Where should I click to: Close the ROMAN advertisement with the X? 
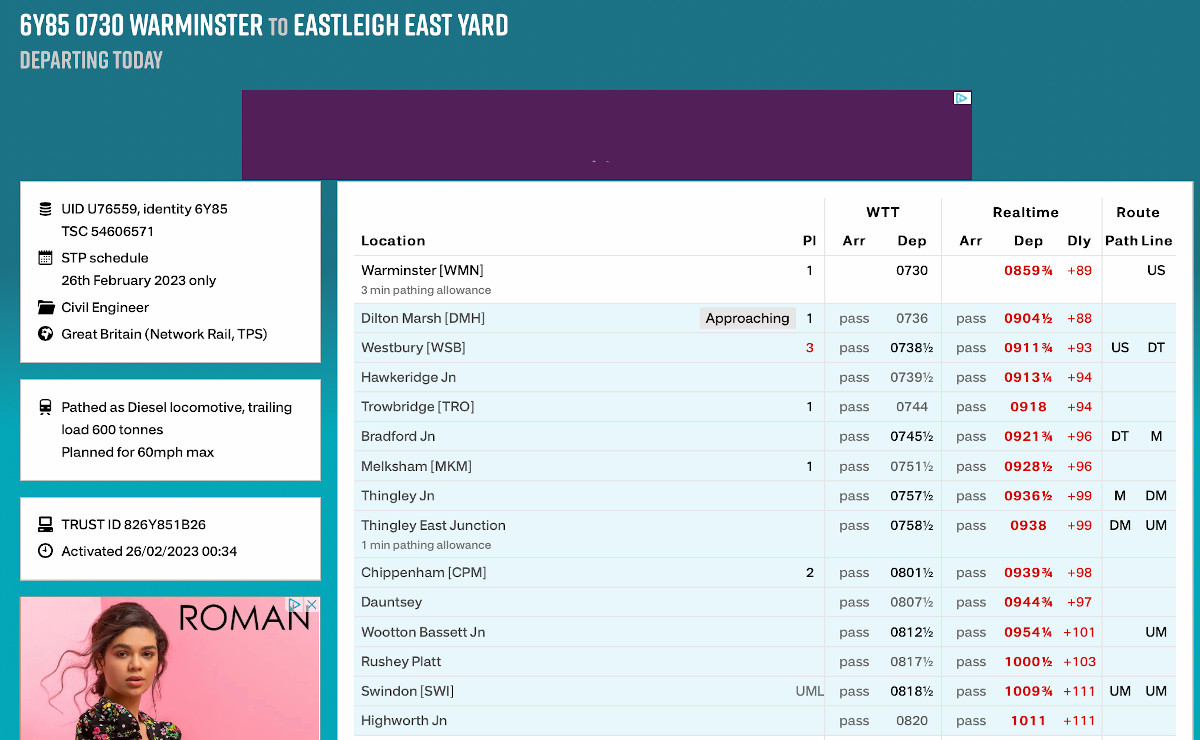coord(311,605)
